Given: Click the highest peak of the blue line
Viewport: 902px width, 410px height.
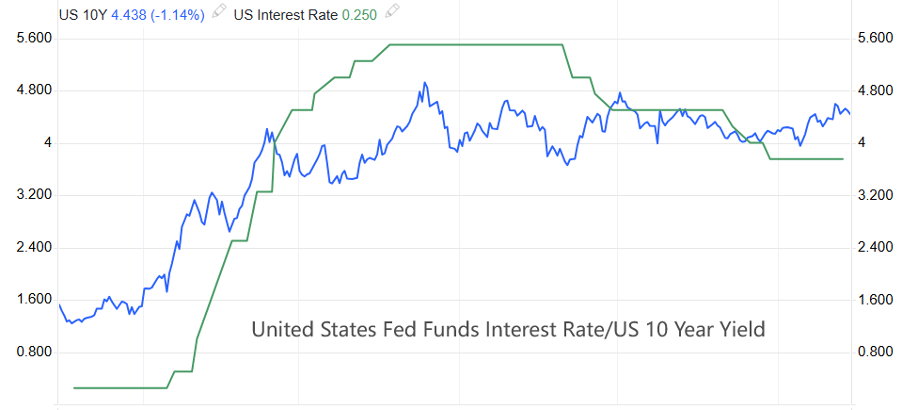Looking at the screenshot, I should tap(425, 83).
